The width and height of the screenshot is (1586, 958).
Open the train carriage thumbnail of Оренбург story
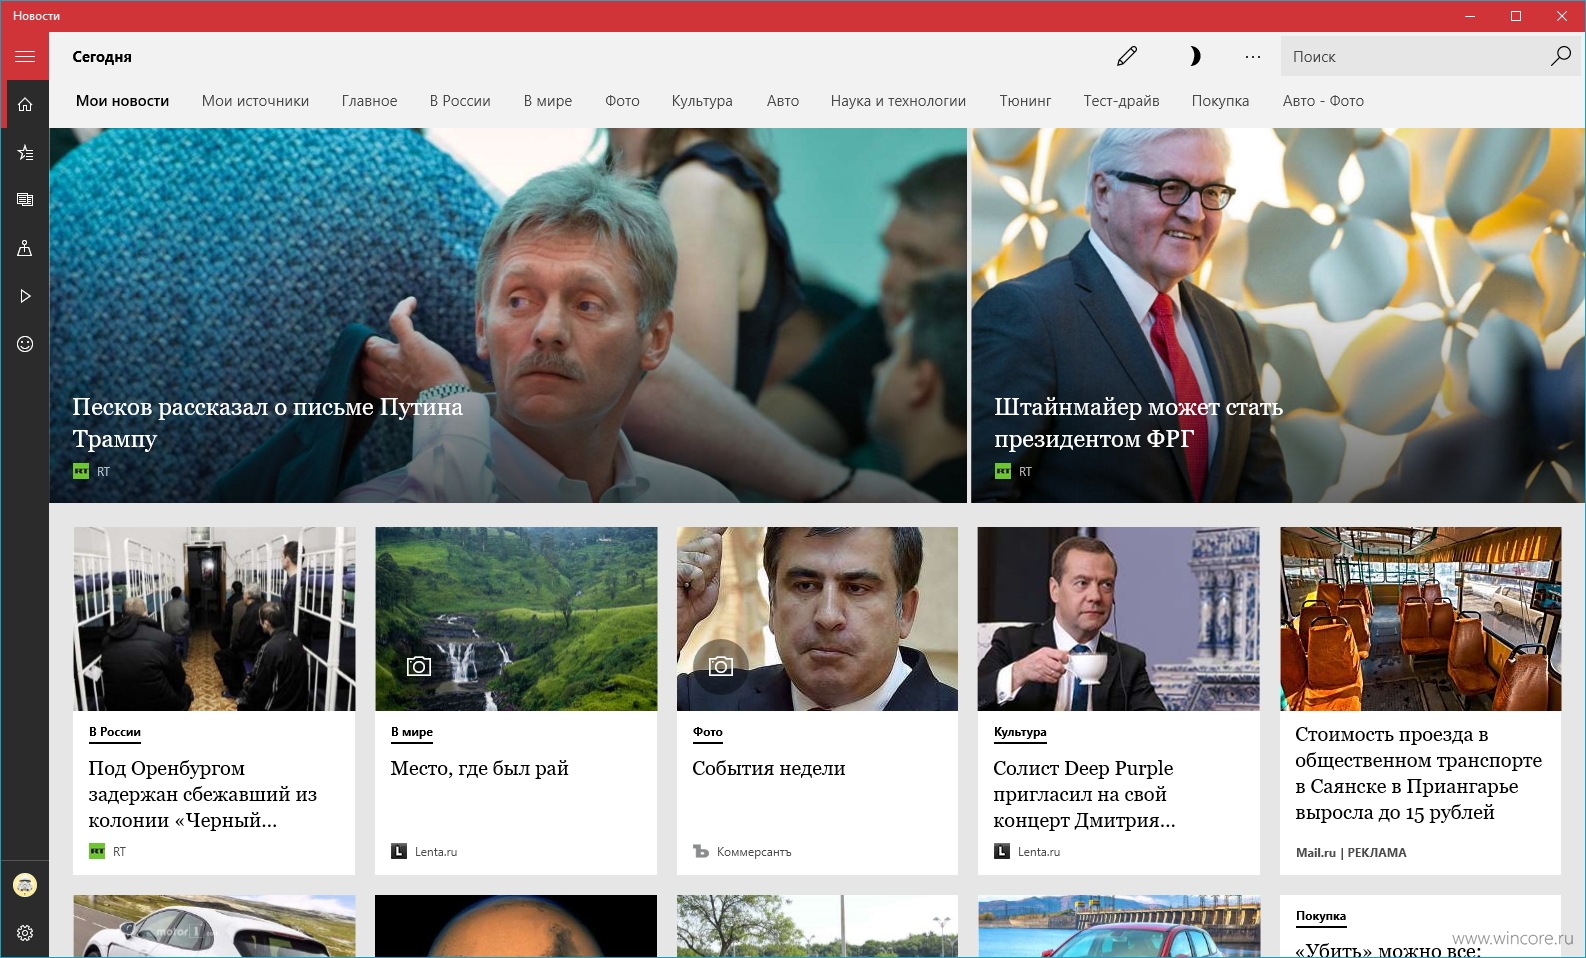coord(214,619)
